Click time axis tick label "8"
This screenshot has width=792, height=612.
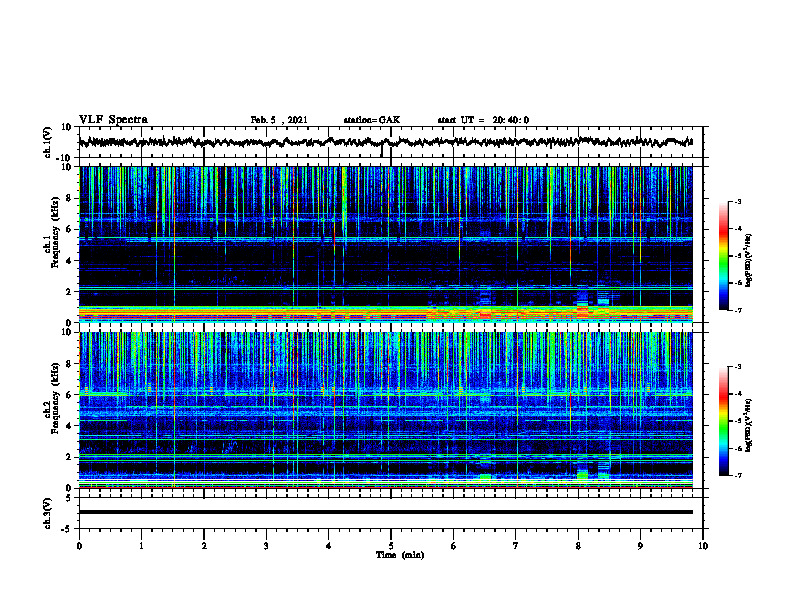pyautogui.click(x=578, y=546)
